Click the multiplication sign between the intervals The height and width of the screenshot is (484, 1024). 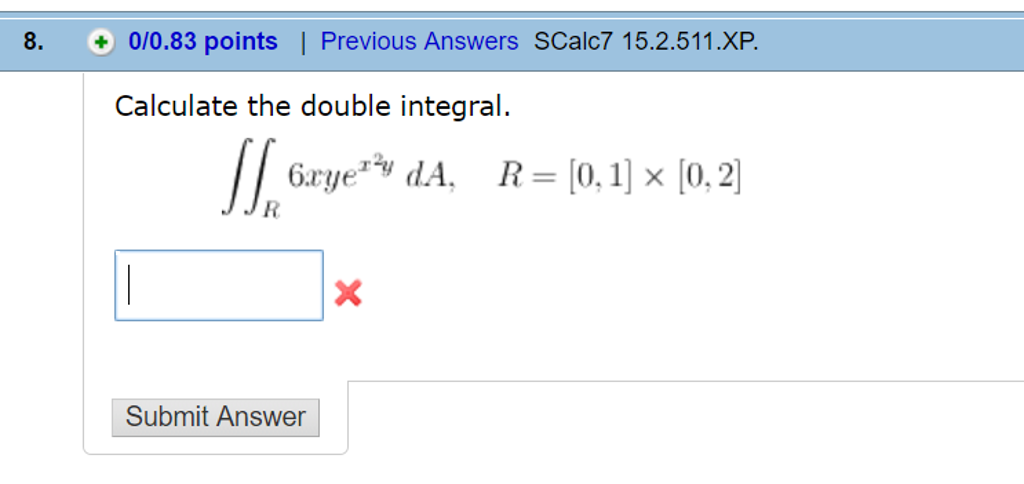654,178
